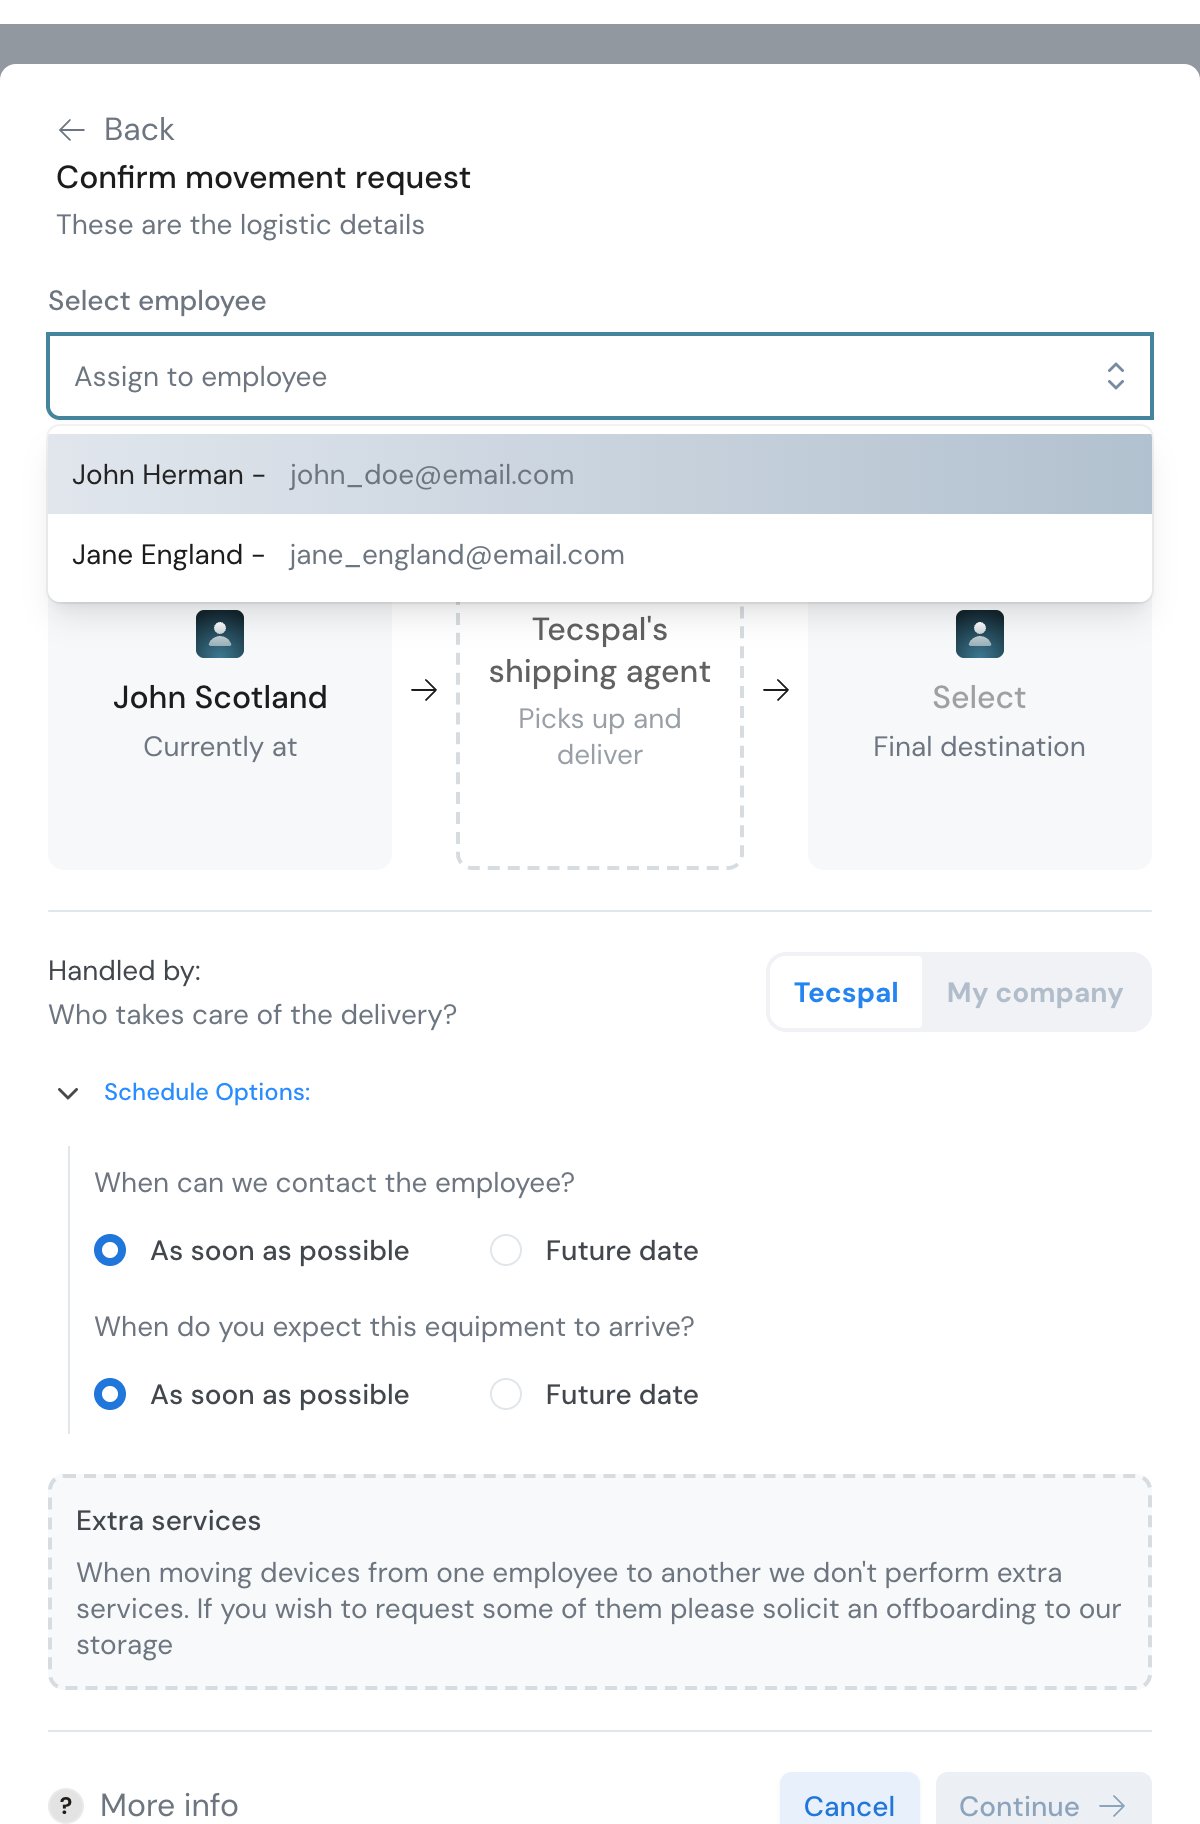This screenshot has width=1200, height=1824.
Task: Collapse the Schedule Options chevron
Action: [x=68, y=1093]
